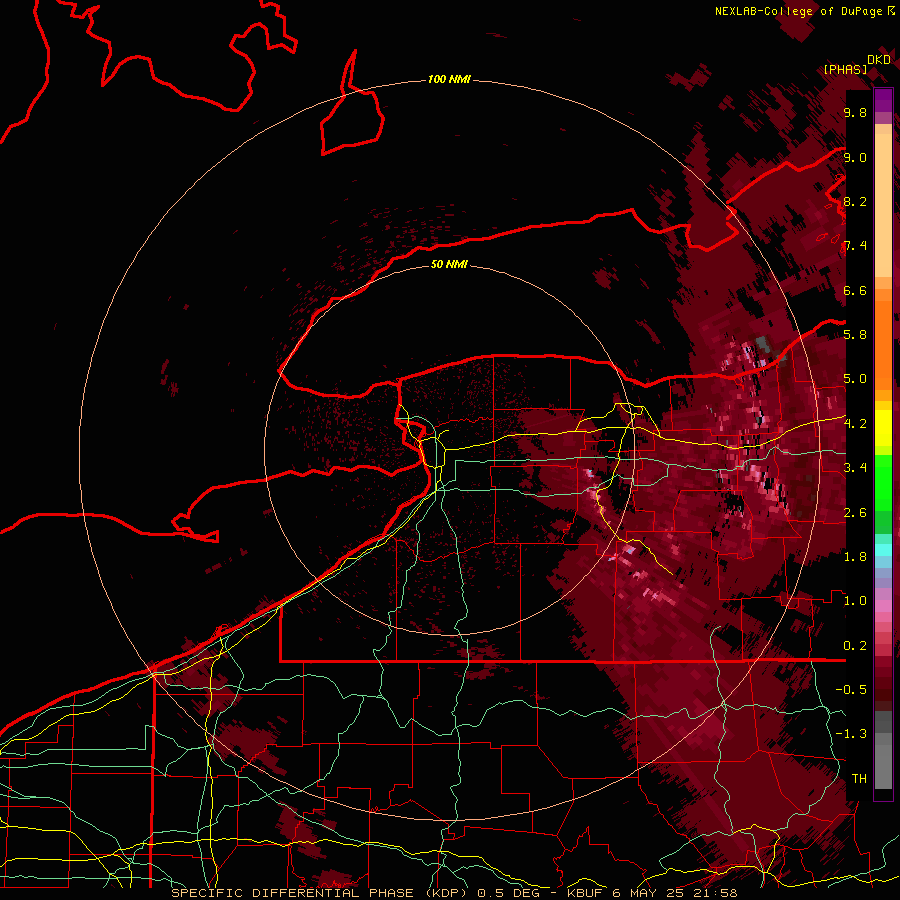Click the 9.8 value on the color scale
Screen dimensions: 900x900
point(855,113)
